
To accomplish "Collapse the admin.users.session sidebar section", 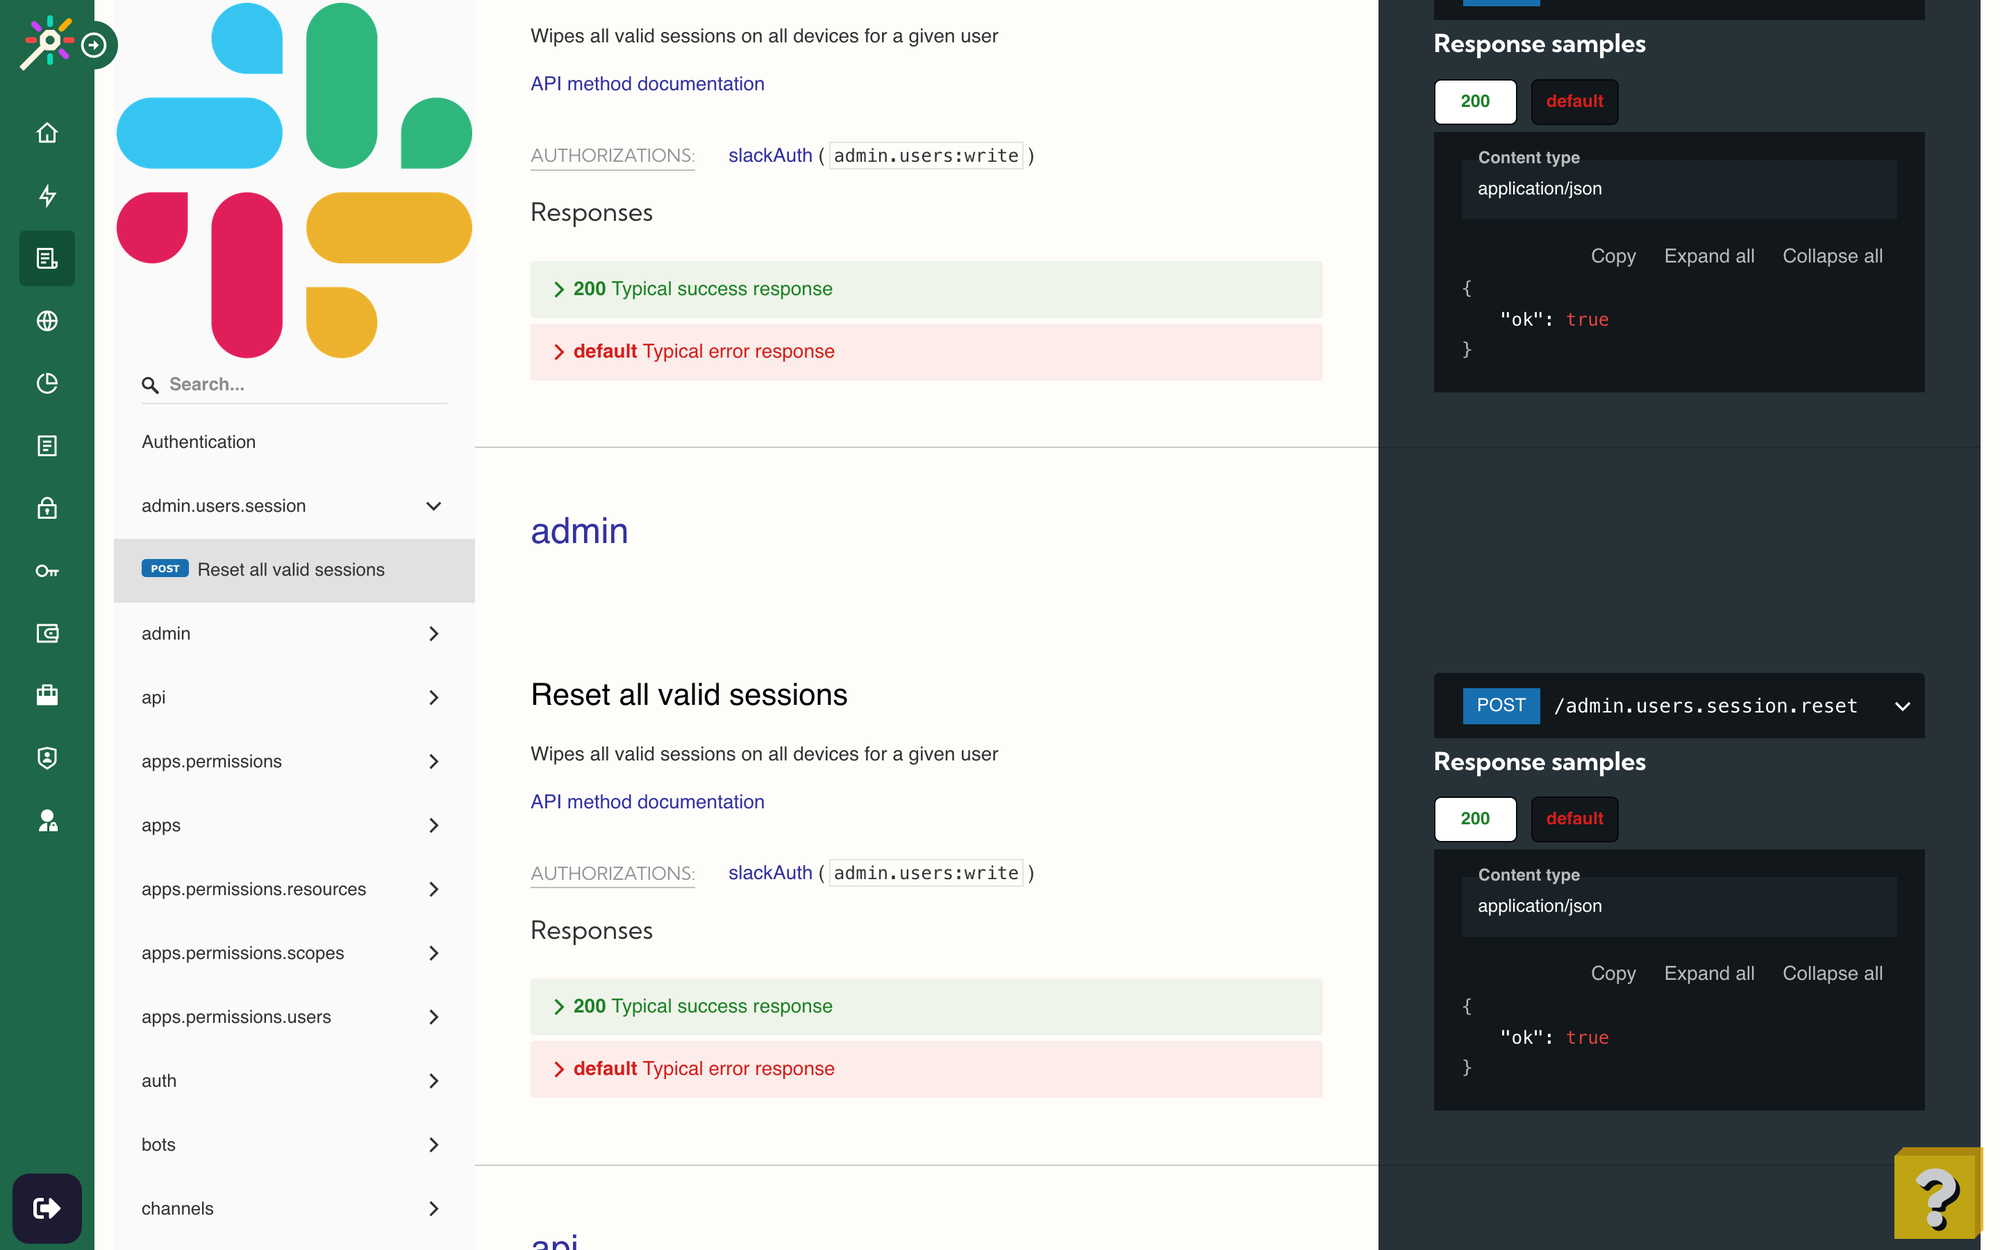I will coord(433,506).
